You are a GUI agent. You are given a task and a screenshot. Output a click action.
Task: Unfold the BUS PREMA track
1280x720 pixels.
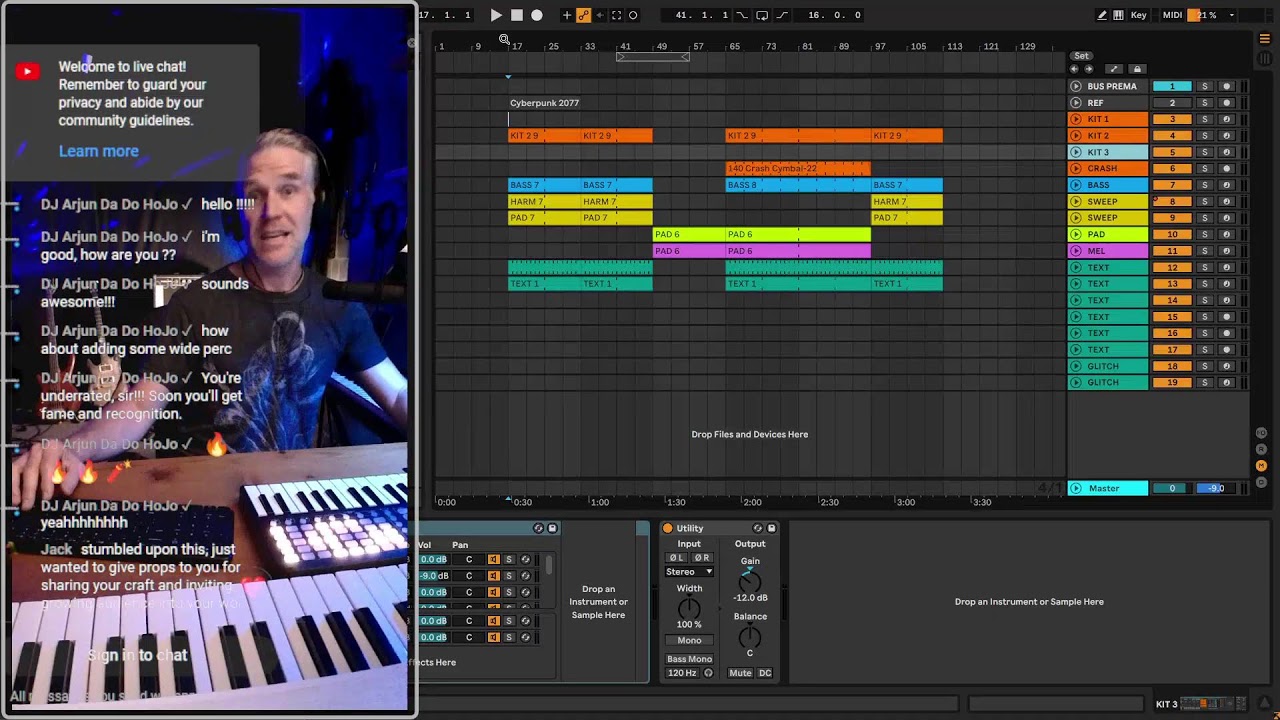tap(1076, 86)
